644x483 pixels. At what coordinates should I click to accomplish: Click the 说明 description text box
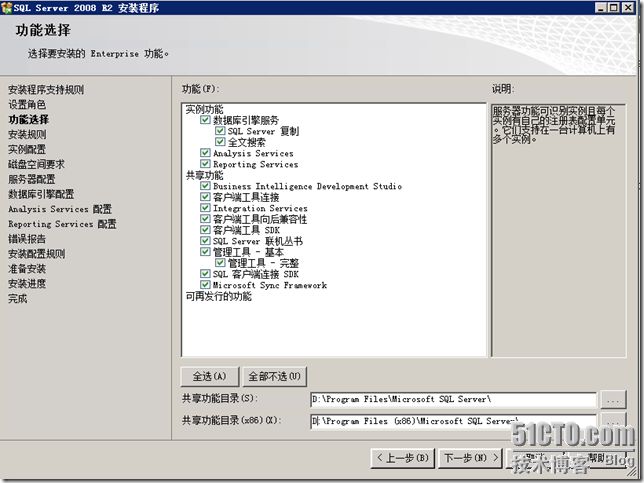point(559,230)
